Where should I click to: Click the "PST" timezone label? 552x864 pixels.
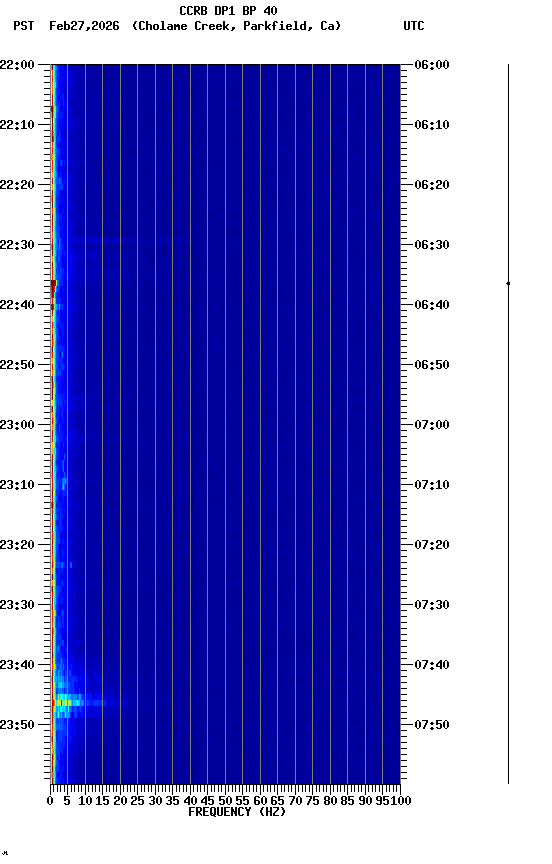click(x=24, y=26)
